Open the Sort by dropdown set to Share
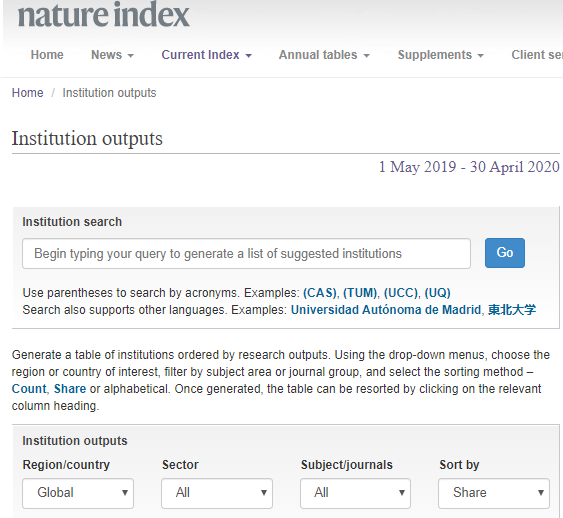Image resolution: width=563 pixels, height=518 pixels. click(494, 493)
